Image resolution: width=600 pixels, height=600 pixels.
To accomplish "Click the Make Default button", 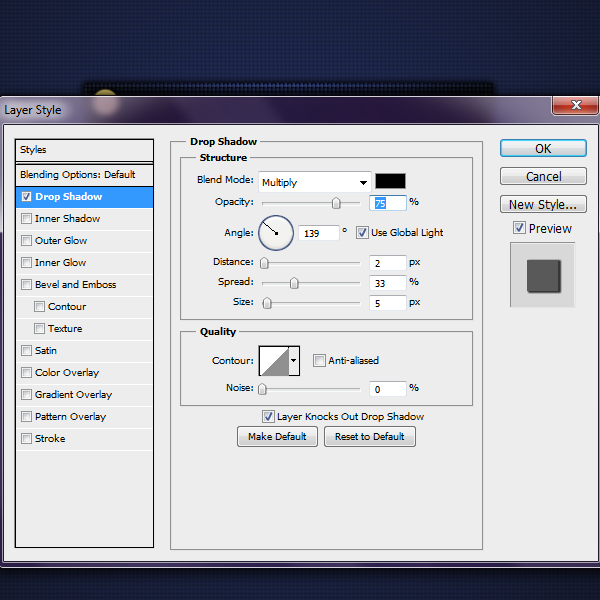I will [x=277, y=437].
